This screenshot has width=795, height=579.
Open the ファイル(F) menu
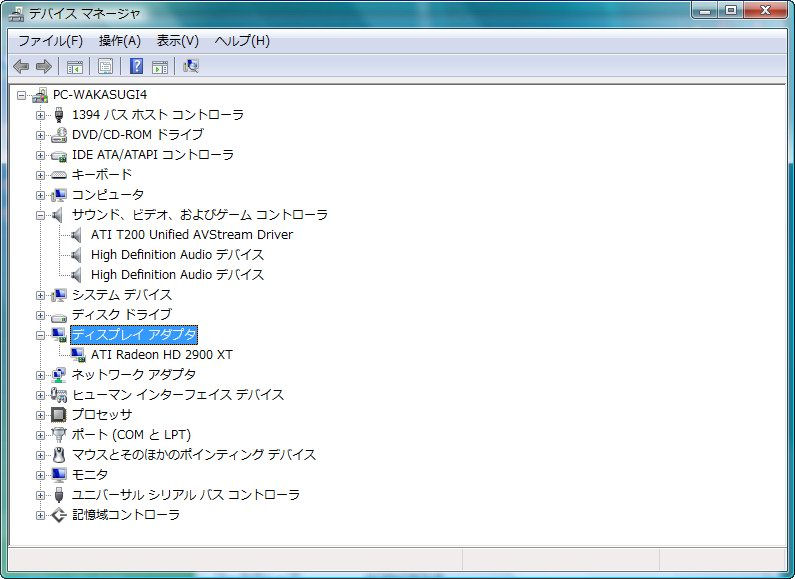coord(50,41)
